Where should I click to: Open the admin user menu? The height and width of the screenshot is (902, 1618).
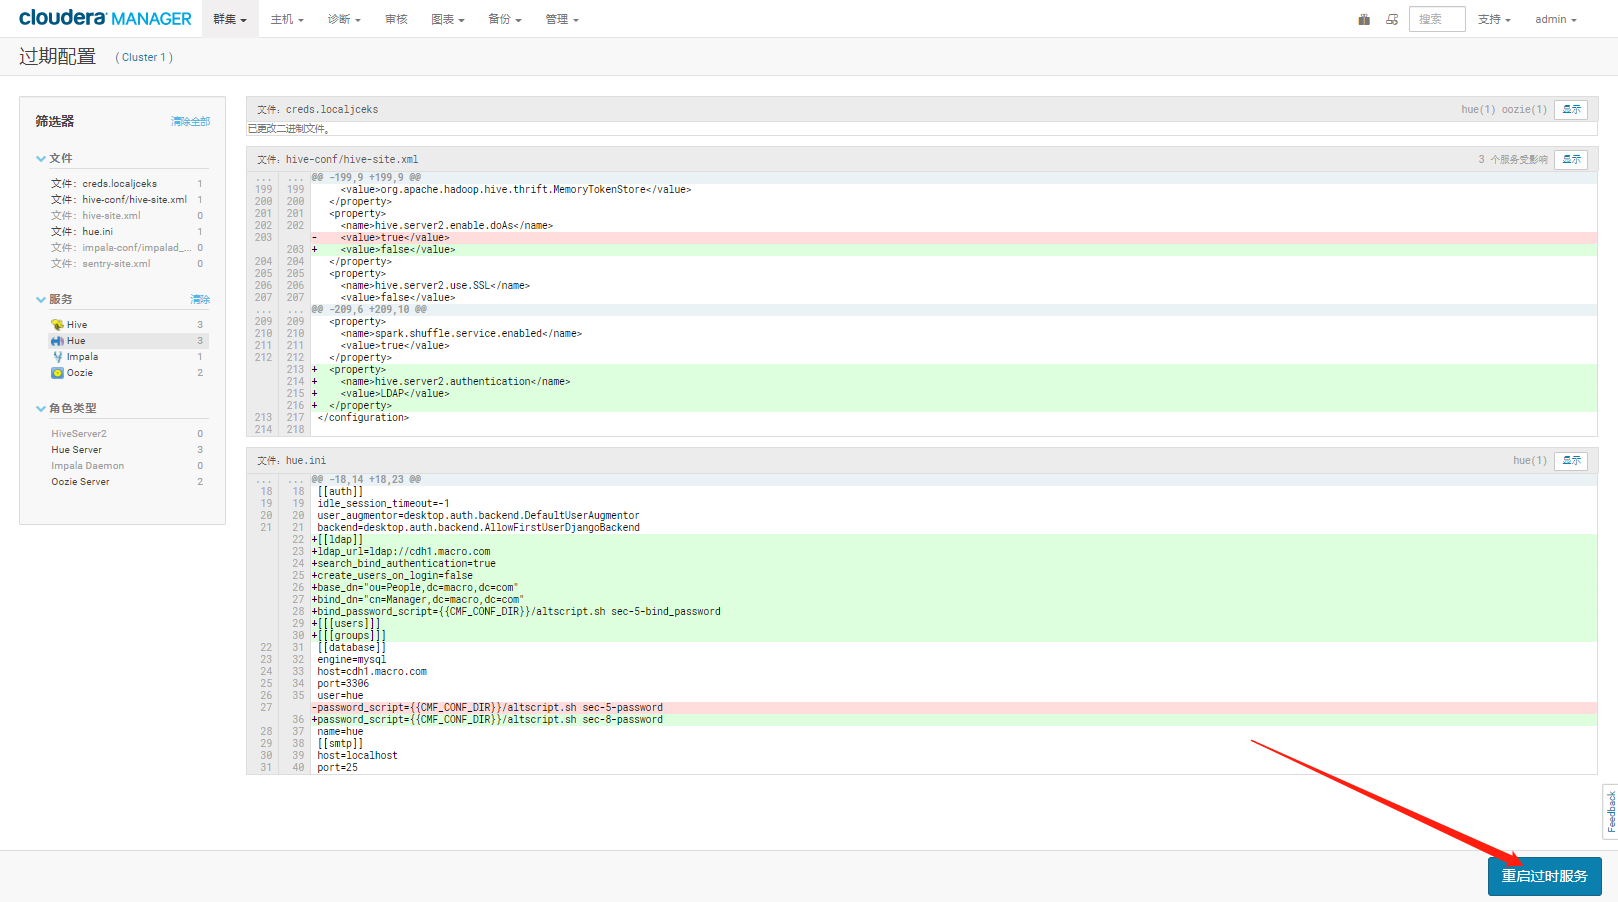(x=1556, y=19)
